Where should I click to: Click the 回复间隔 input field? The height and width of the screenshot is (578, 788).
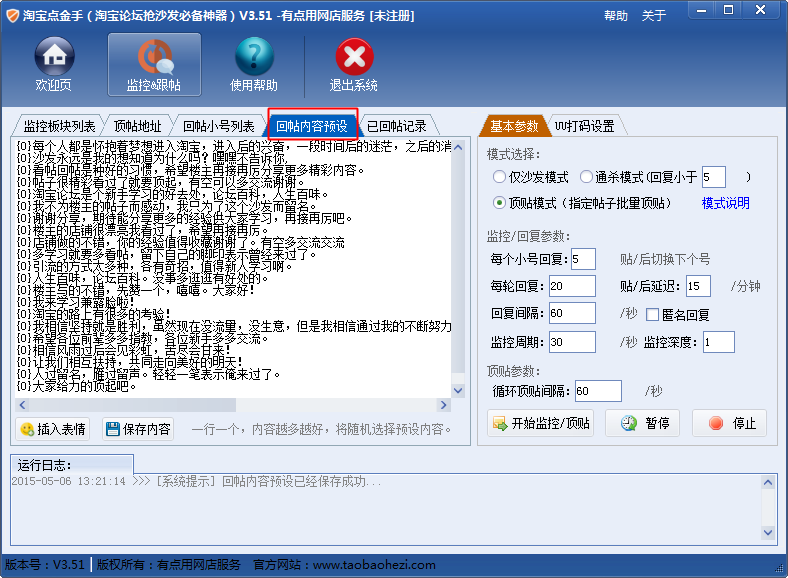point(572,313)
